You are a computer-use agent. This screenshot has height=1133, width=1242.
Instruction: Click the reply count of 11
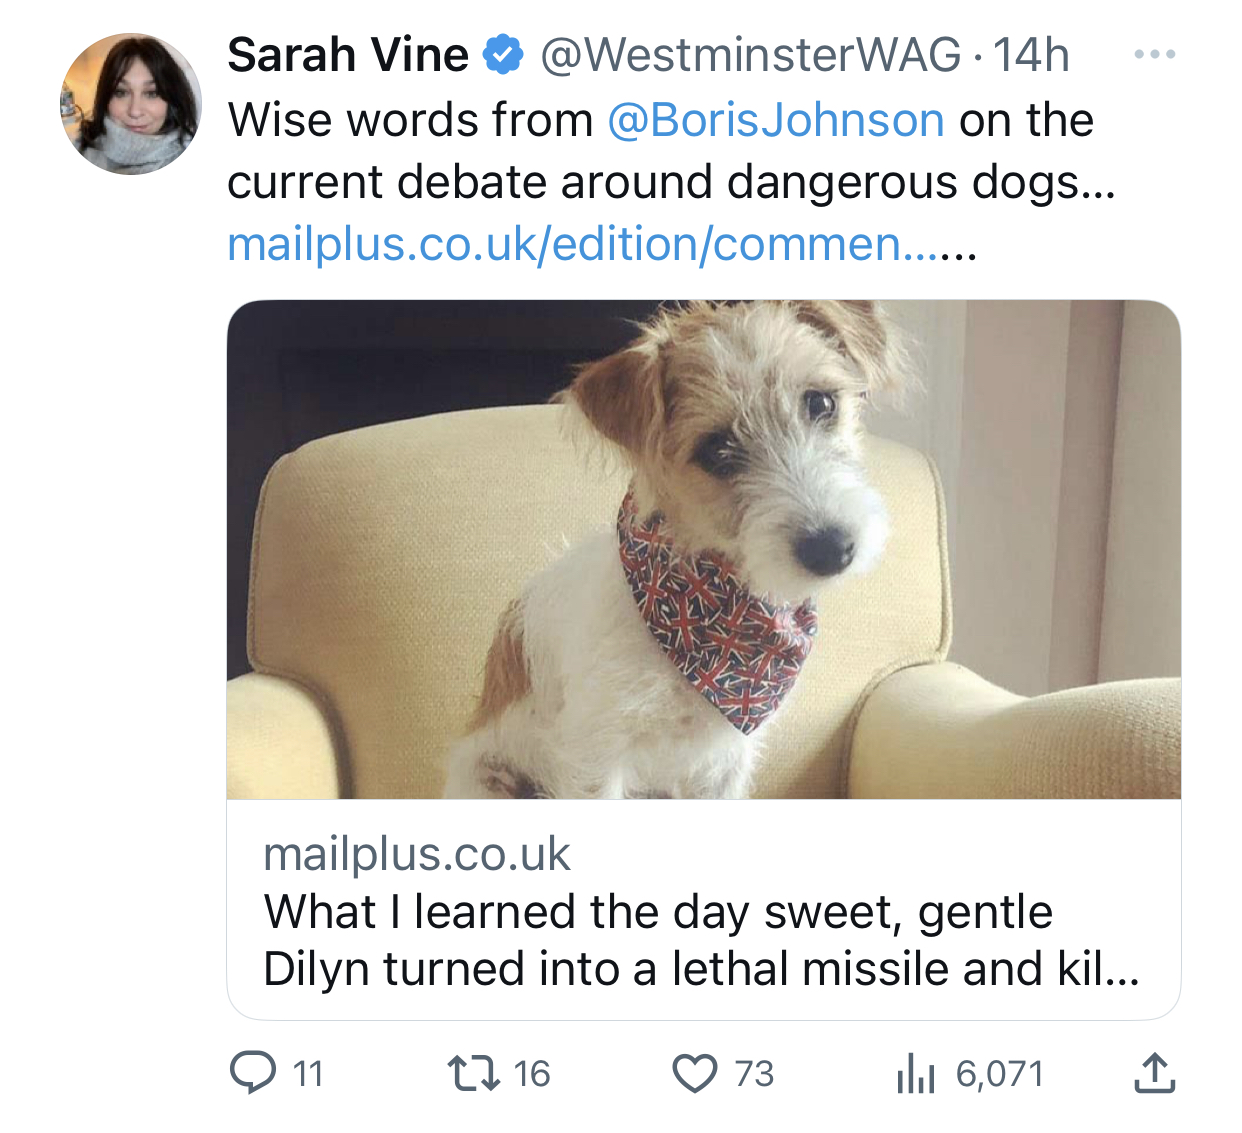[308, 1074]
